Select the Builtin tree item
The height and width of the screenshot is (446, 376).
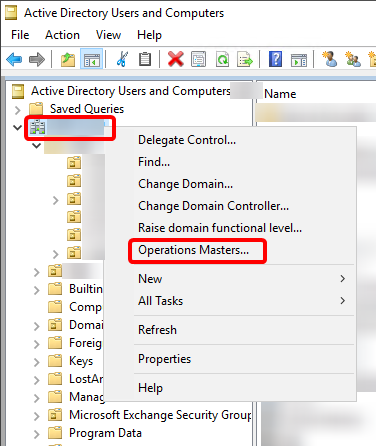pos(86,289)
